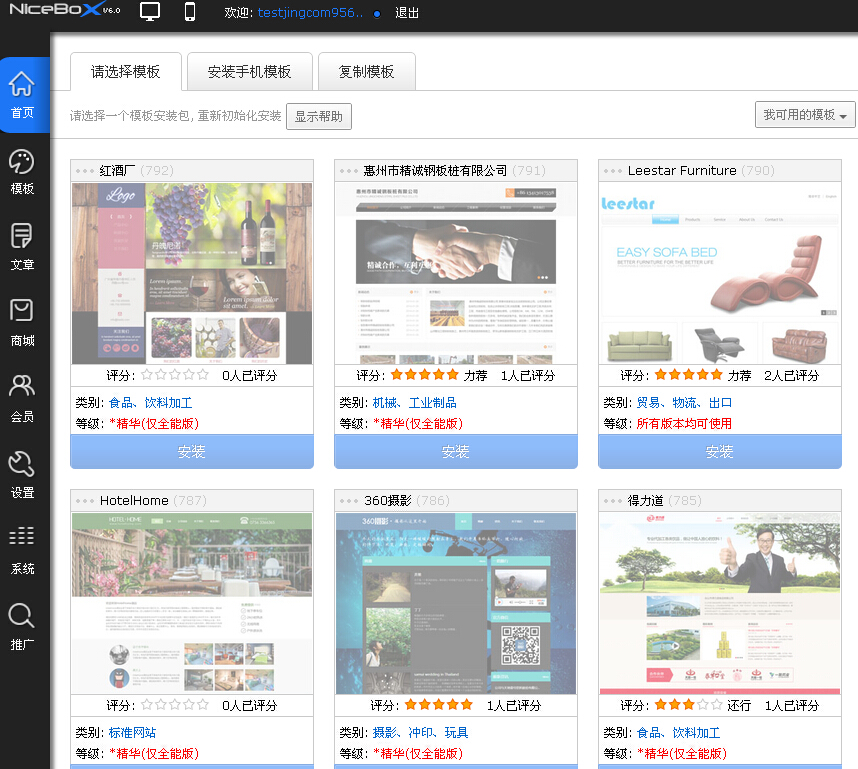Open the dots menu on Leestar Furniture card
858x769 pixels.
(x=613, y=171)
